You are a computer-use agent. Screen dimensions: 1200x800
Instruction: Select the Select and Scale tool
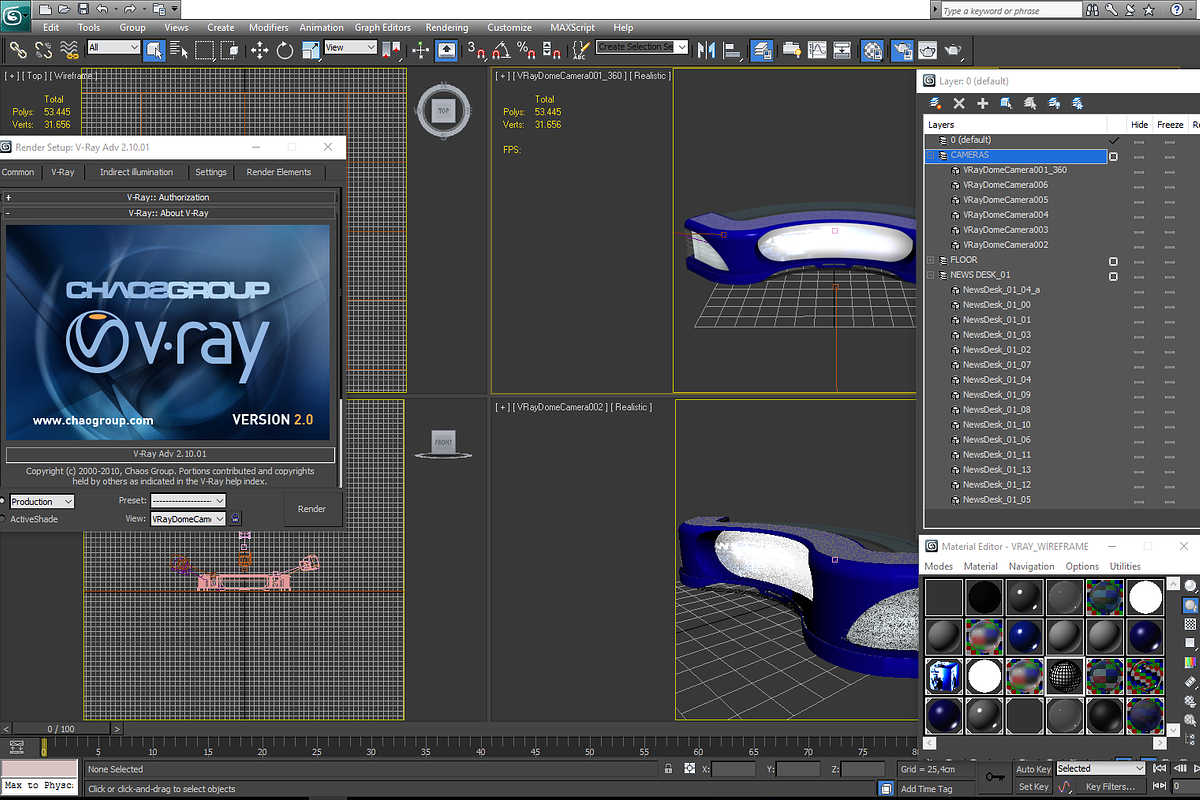pos(310,49)
